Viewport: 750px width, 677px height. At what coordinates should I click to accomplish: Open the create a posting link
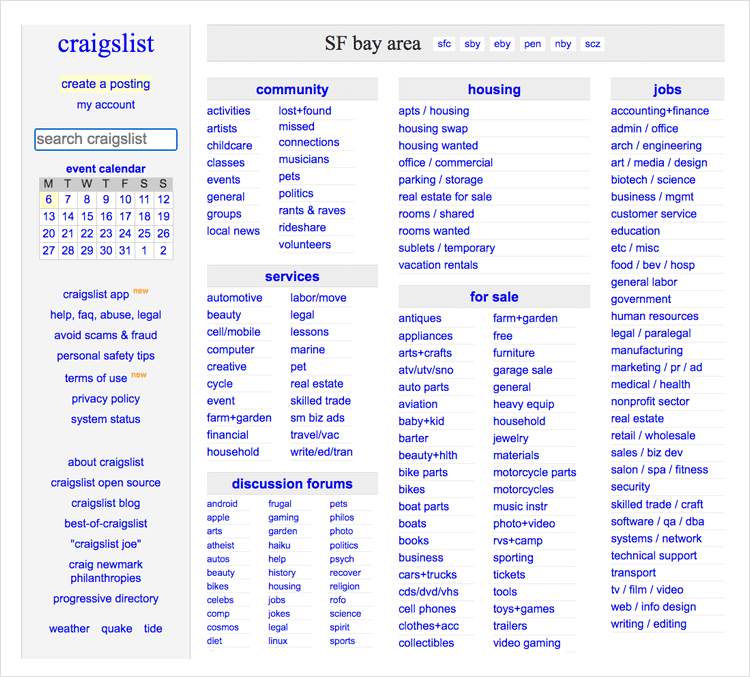(x=106, y=84)
